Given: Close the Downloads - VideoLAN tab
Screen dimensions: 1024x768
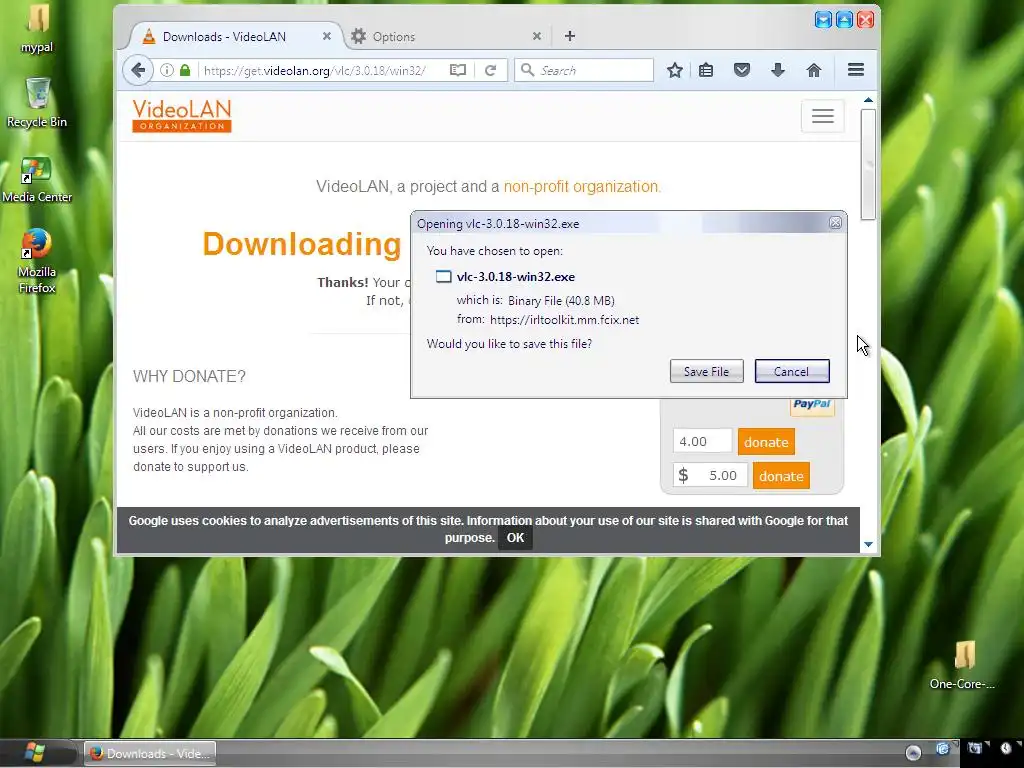Looking at the screenshot, I should (x=327, y=36).
